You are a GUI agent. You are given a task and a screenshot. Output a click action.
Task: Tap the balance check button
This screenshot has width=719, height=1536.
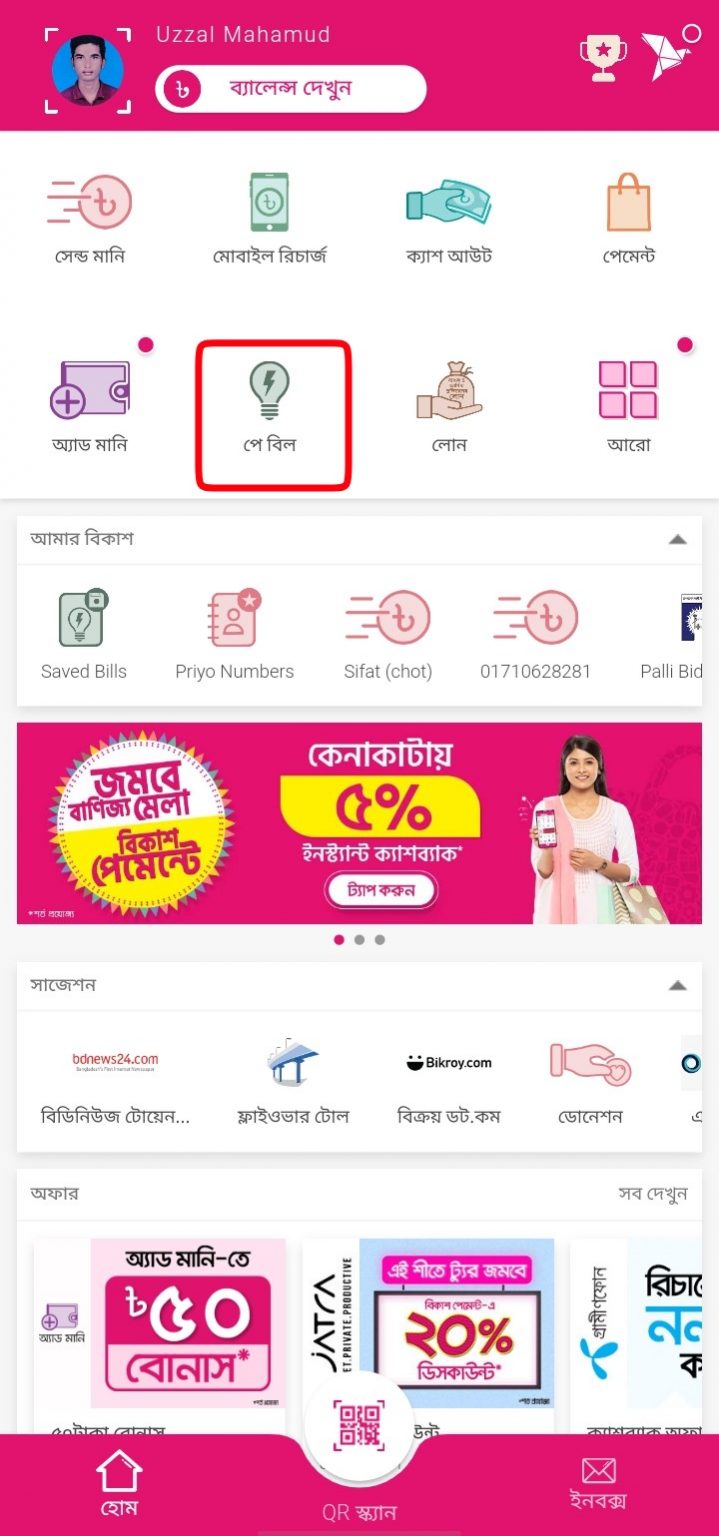point(291,89)
